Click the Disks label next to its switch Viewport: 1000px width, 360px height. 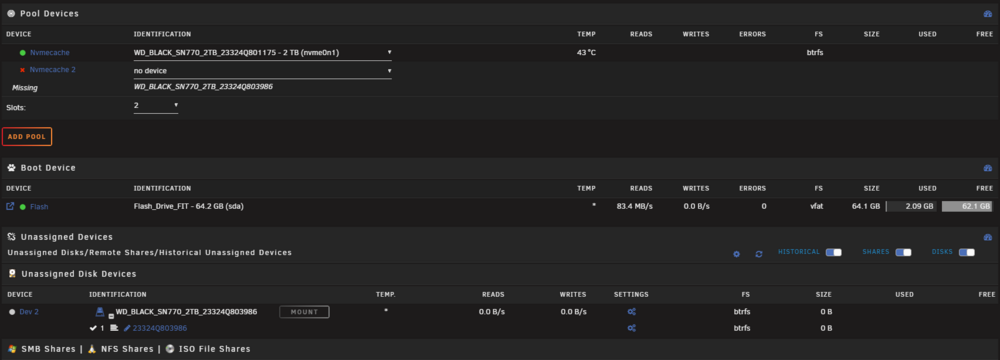(x=943, y=252)
